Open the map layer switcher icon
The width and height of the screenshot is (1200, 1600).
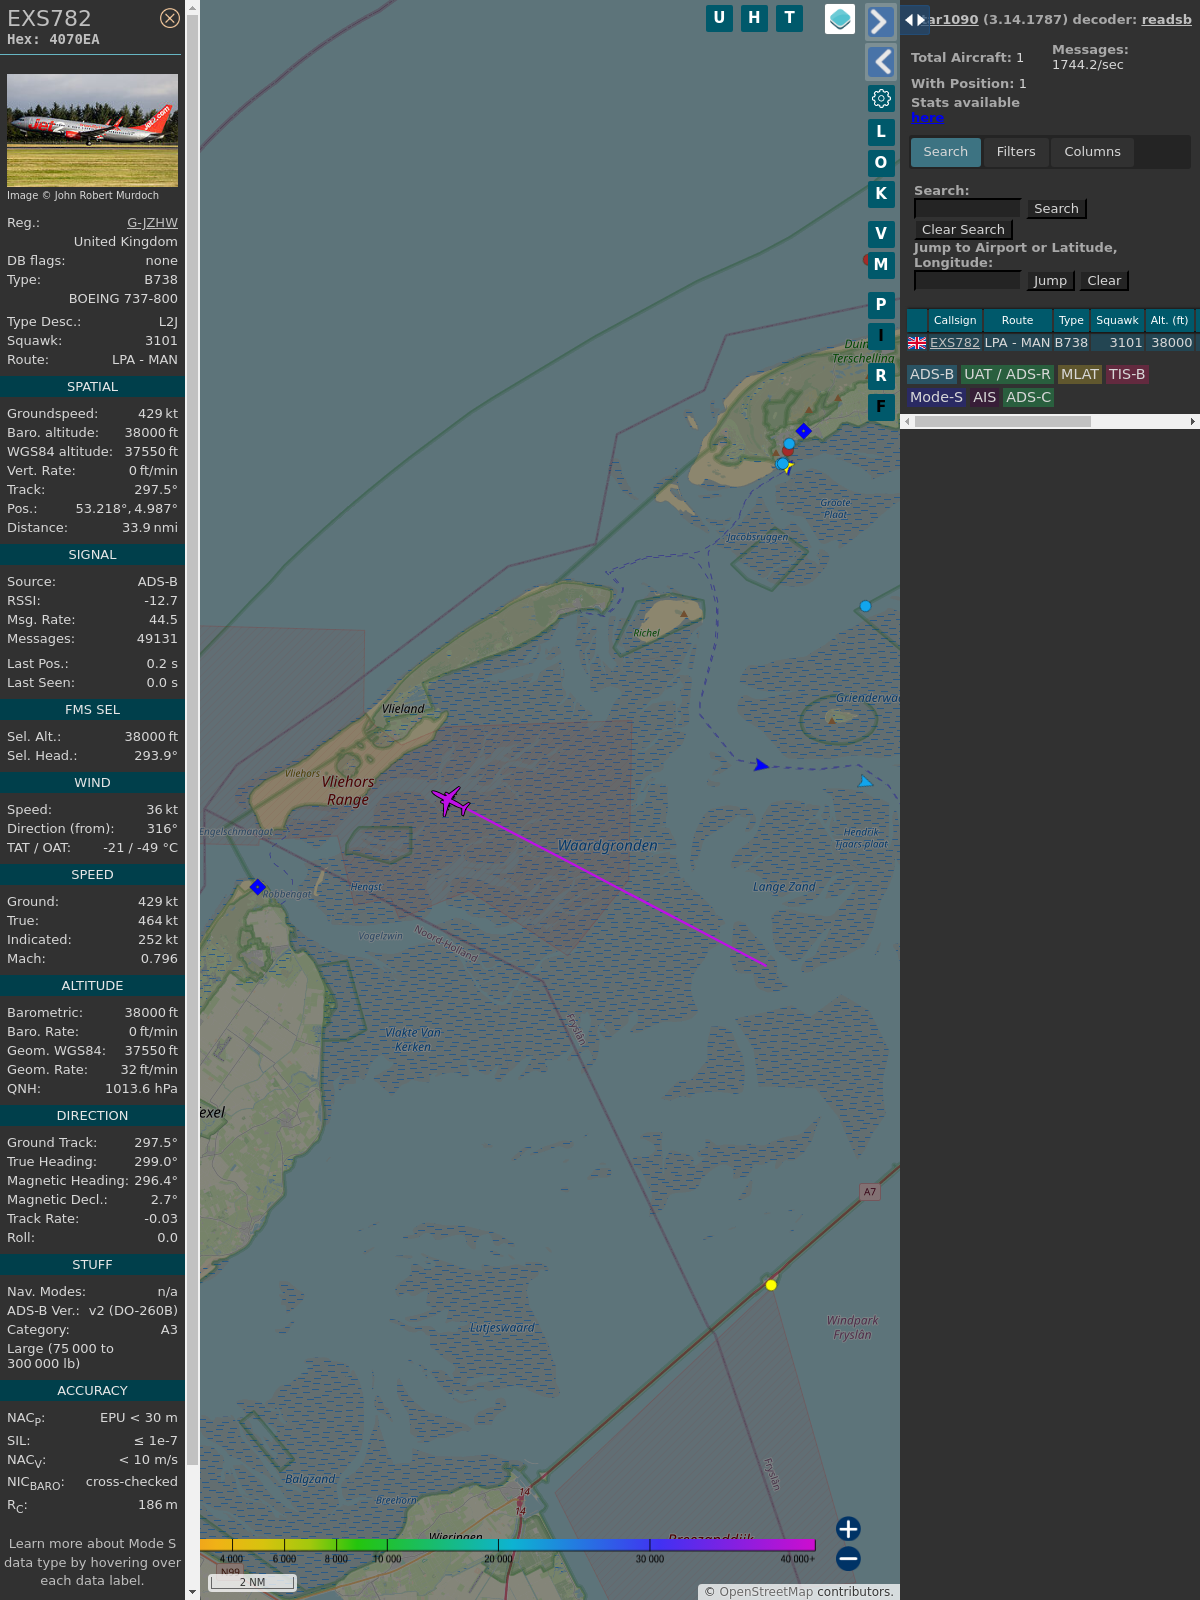pyautogui.click(x=840, y=19)
